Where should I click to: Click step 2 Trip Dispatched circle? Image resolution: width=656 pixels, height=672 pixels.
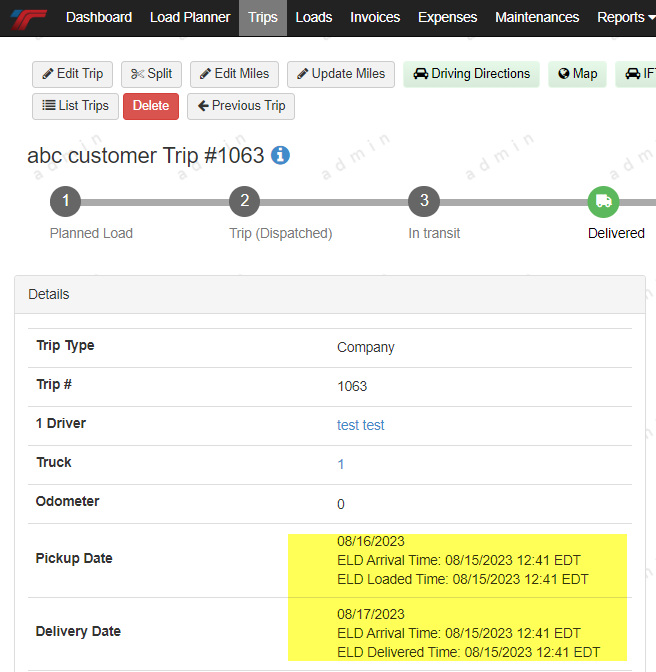click(x=244, y=201)
